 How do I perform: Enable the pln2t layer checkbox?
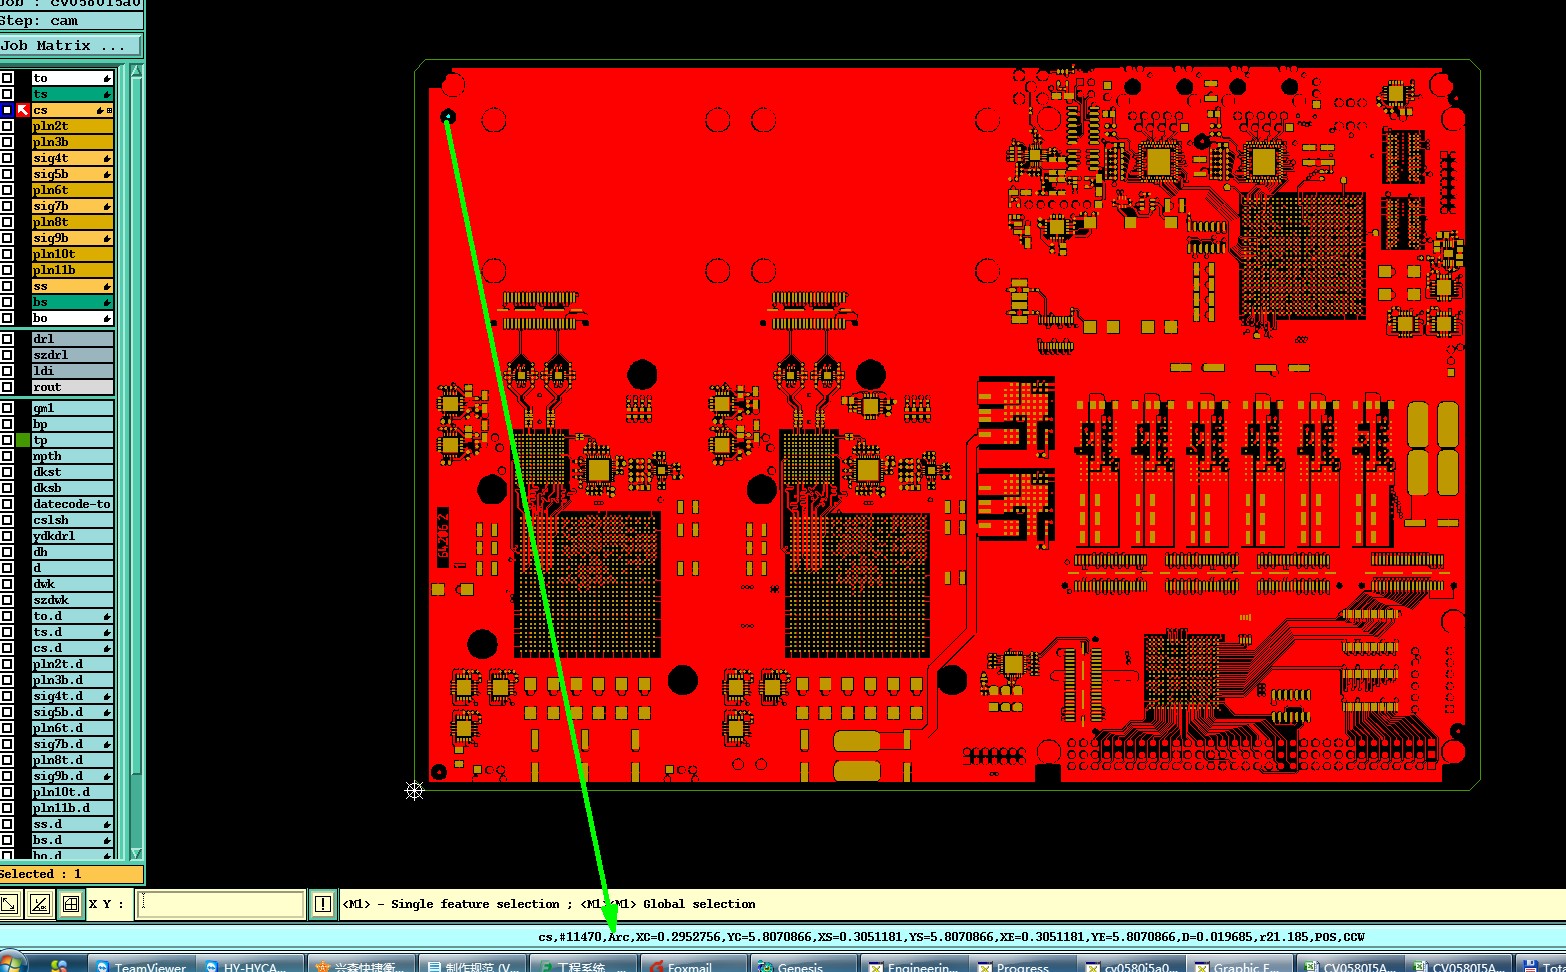pyautogui.click(x=7, y=126)
